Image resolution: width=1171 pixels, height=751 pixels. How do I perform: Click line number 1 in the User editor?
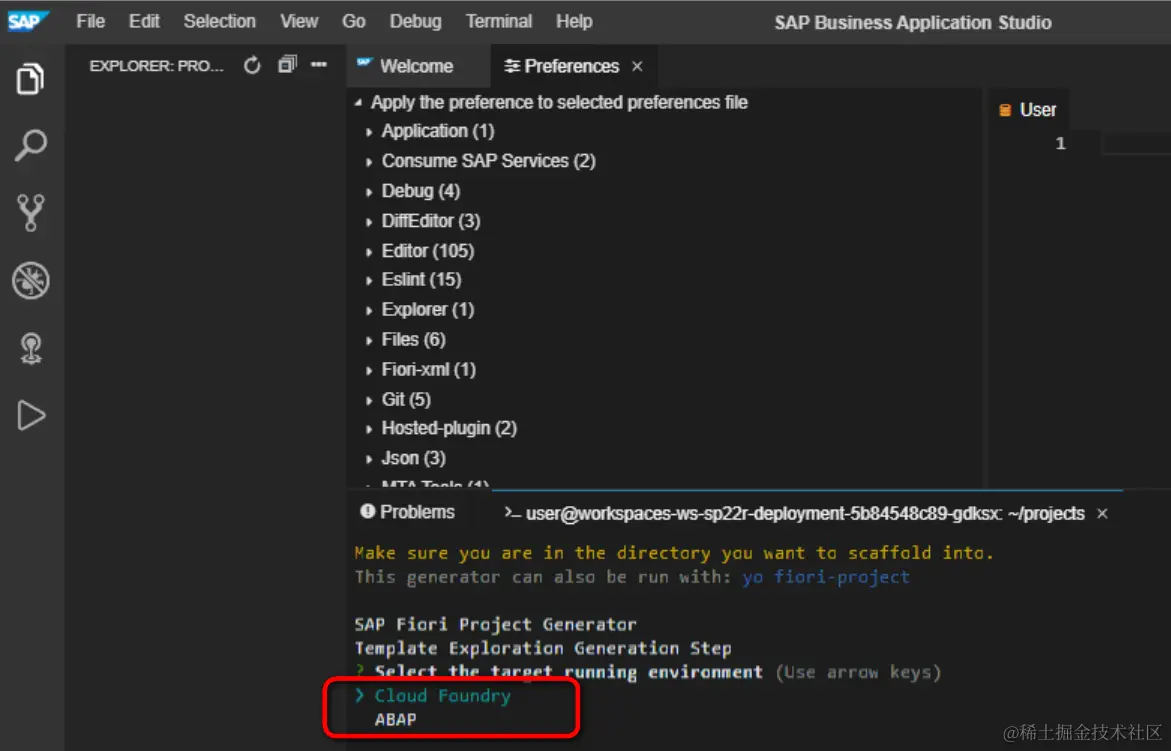click(1060, 143)
